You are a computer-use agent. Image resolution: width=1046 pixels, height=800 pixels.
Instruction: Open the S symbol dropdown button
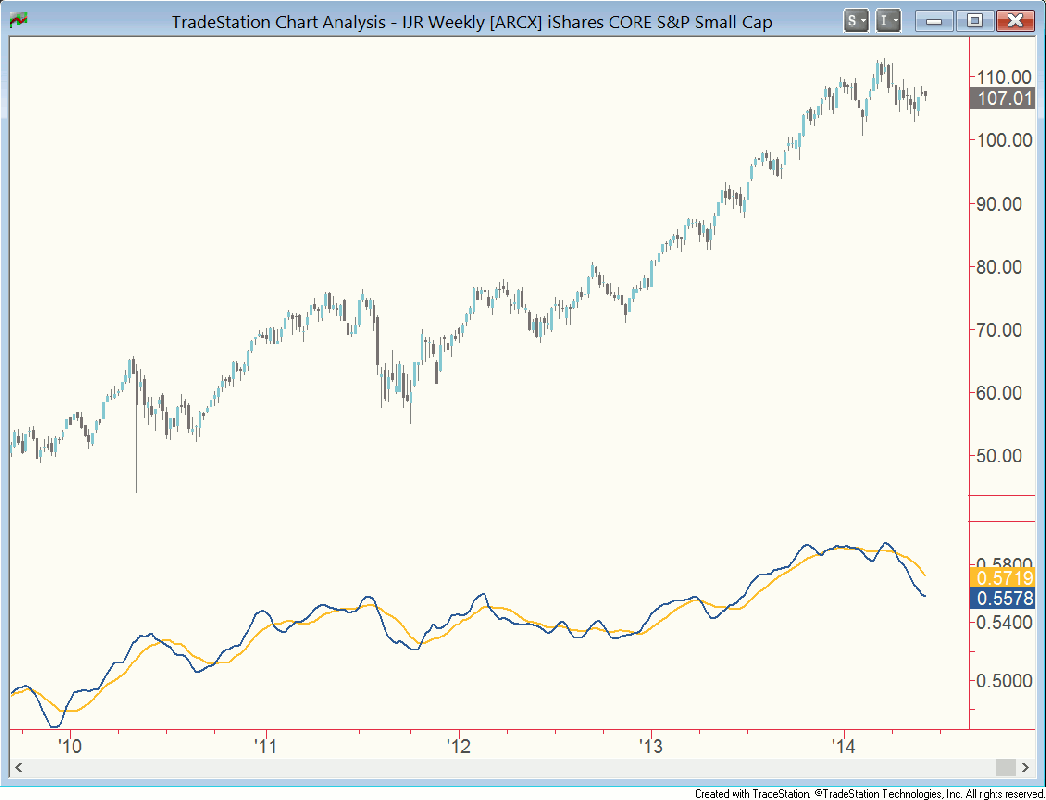(856, 20)
